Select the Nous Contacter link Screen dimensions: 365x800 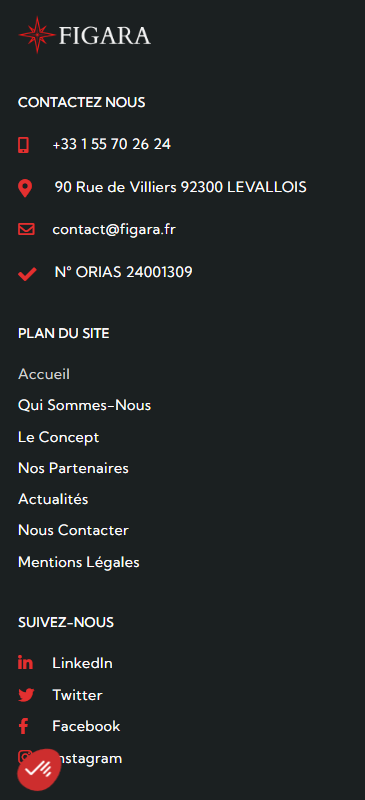74,530
